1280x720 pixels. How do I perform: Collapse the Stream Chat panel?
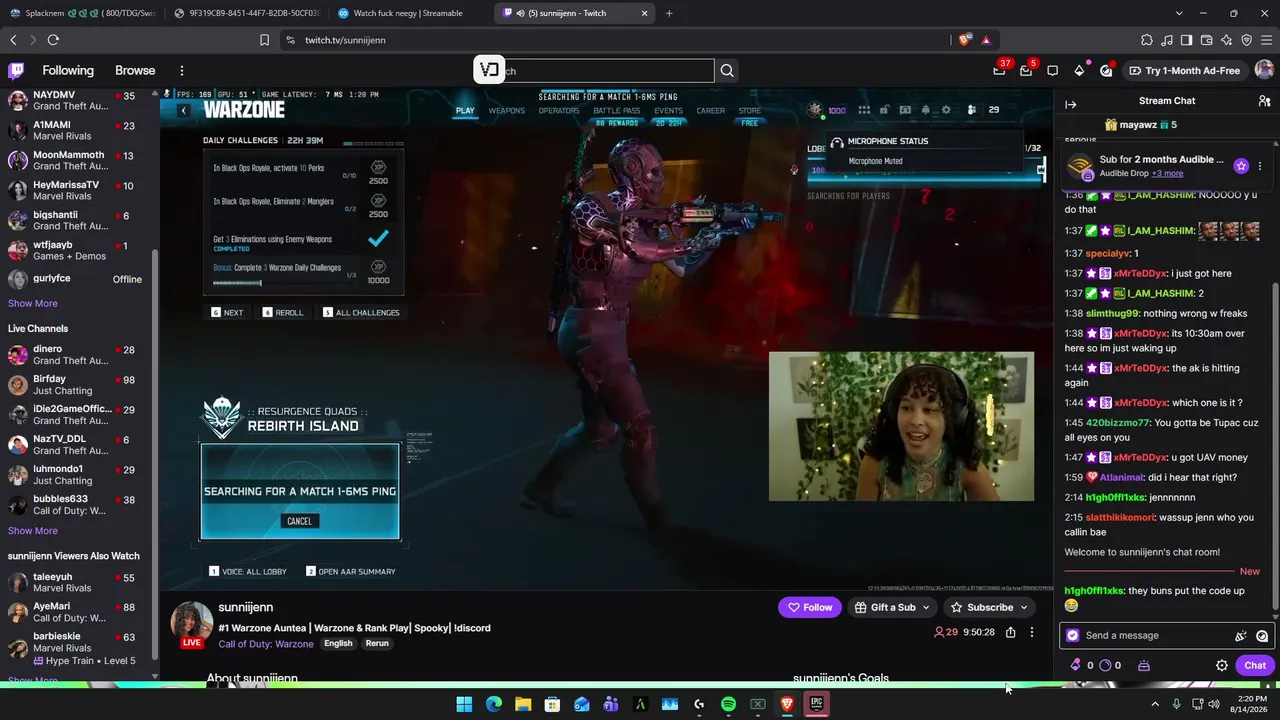1070,103
